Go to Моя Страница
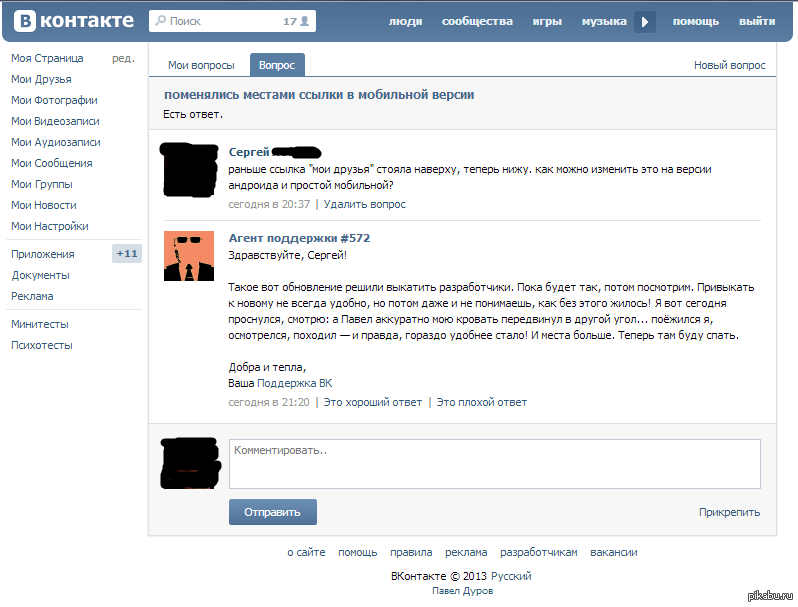This screenshot has width=798, height=607. (x=47, y=58)
